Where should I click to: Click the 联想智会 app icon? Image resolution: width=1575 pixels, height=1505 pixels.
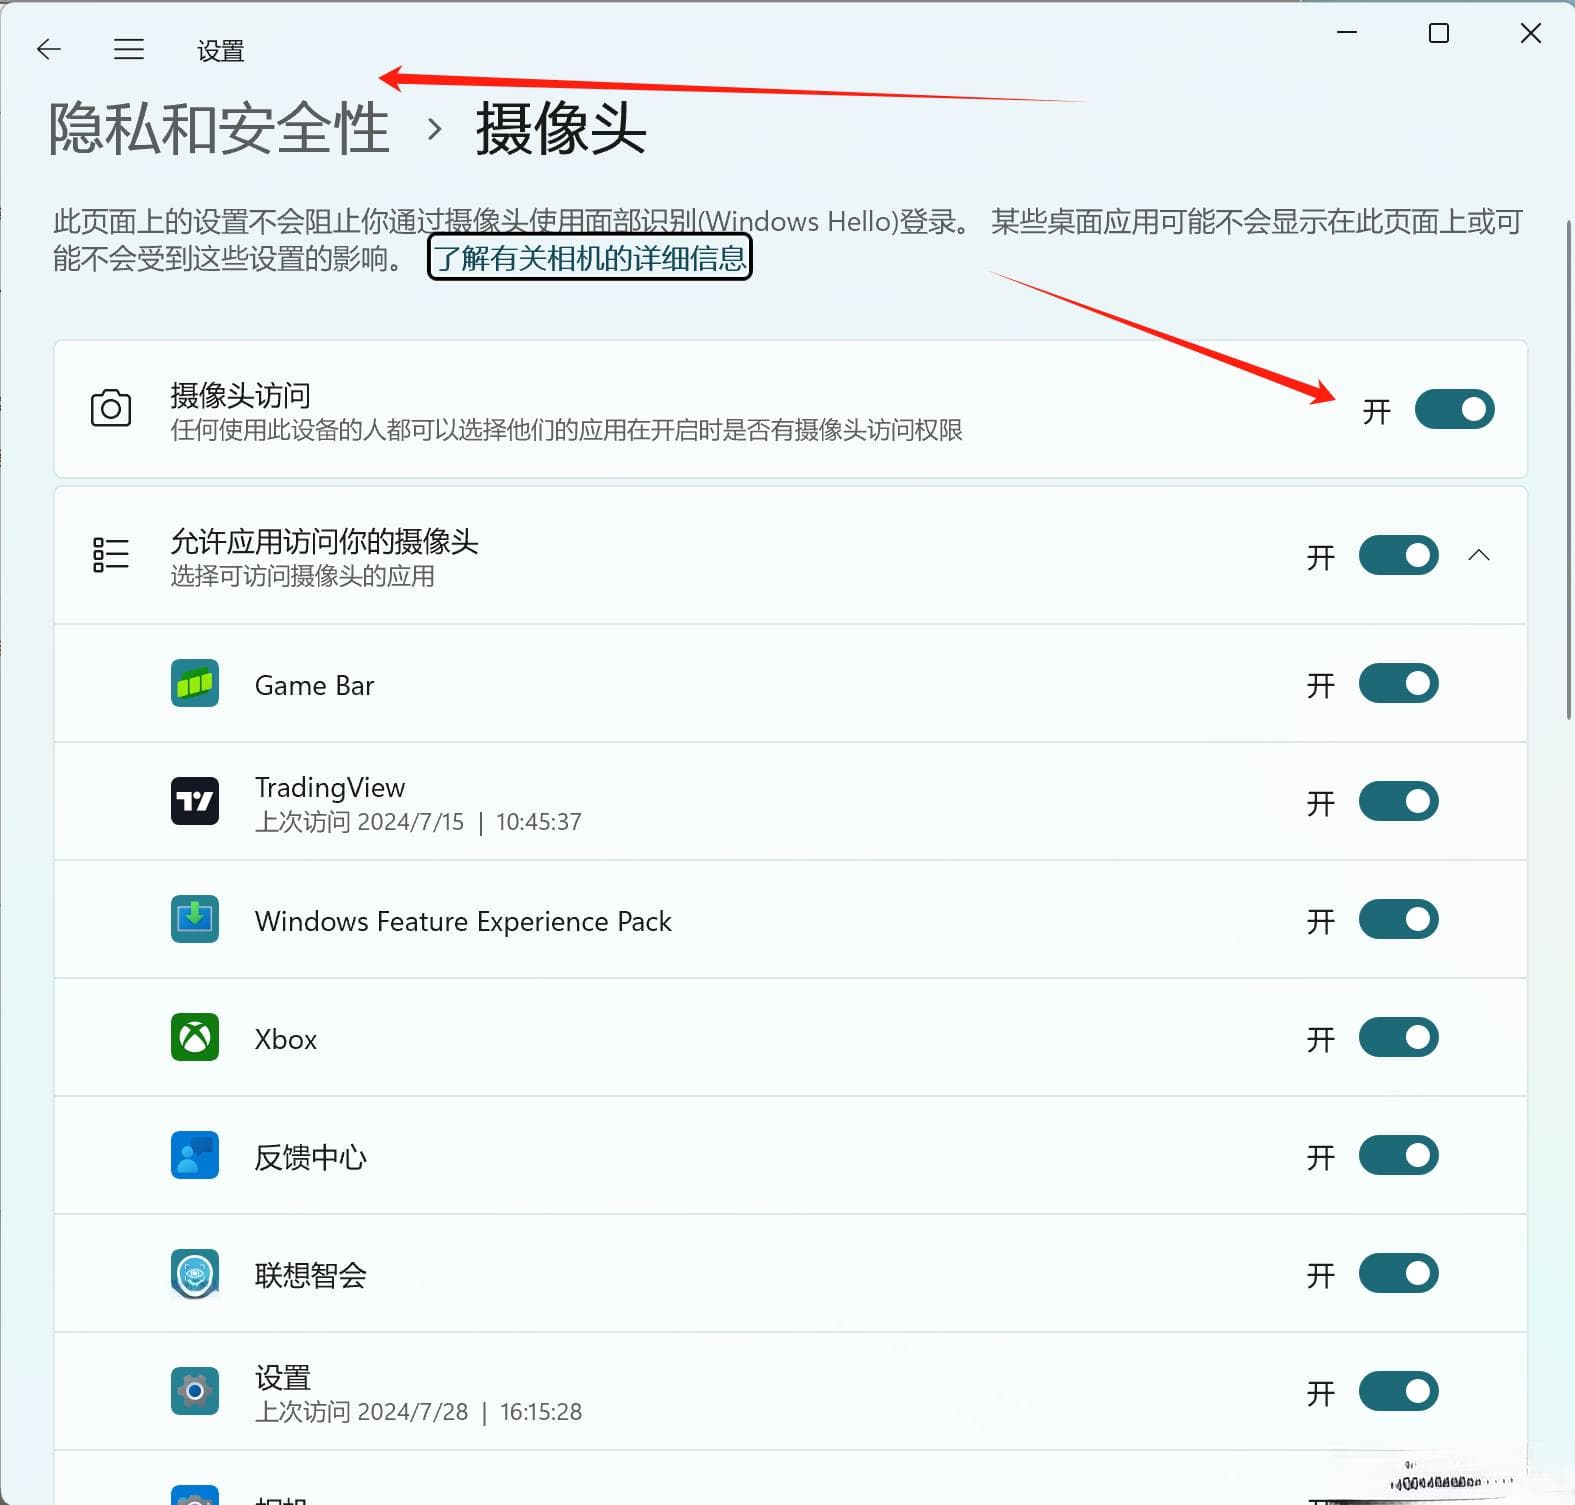(x=195, y=1274)
